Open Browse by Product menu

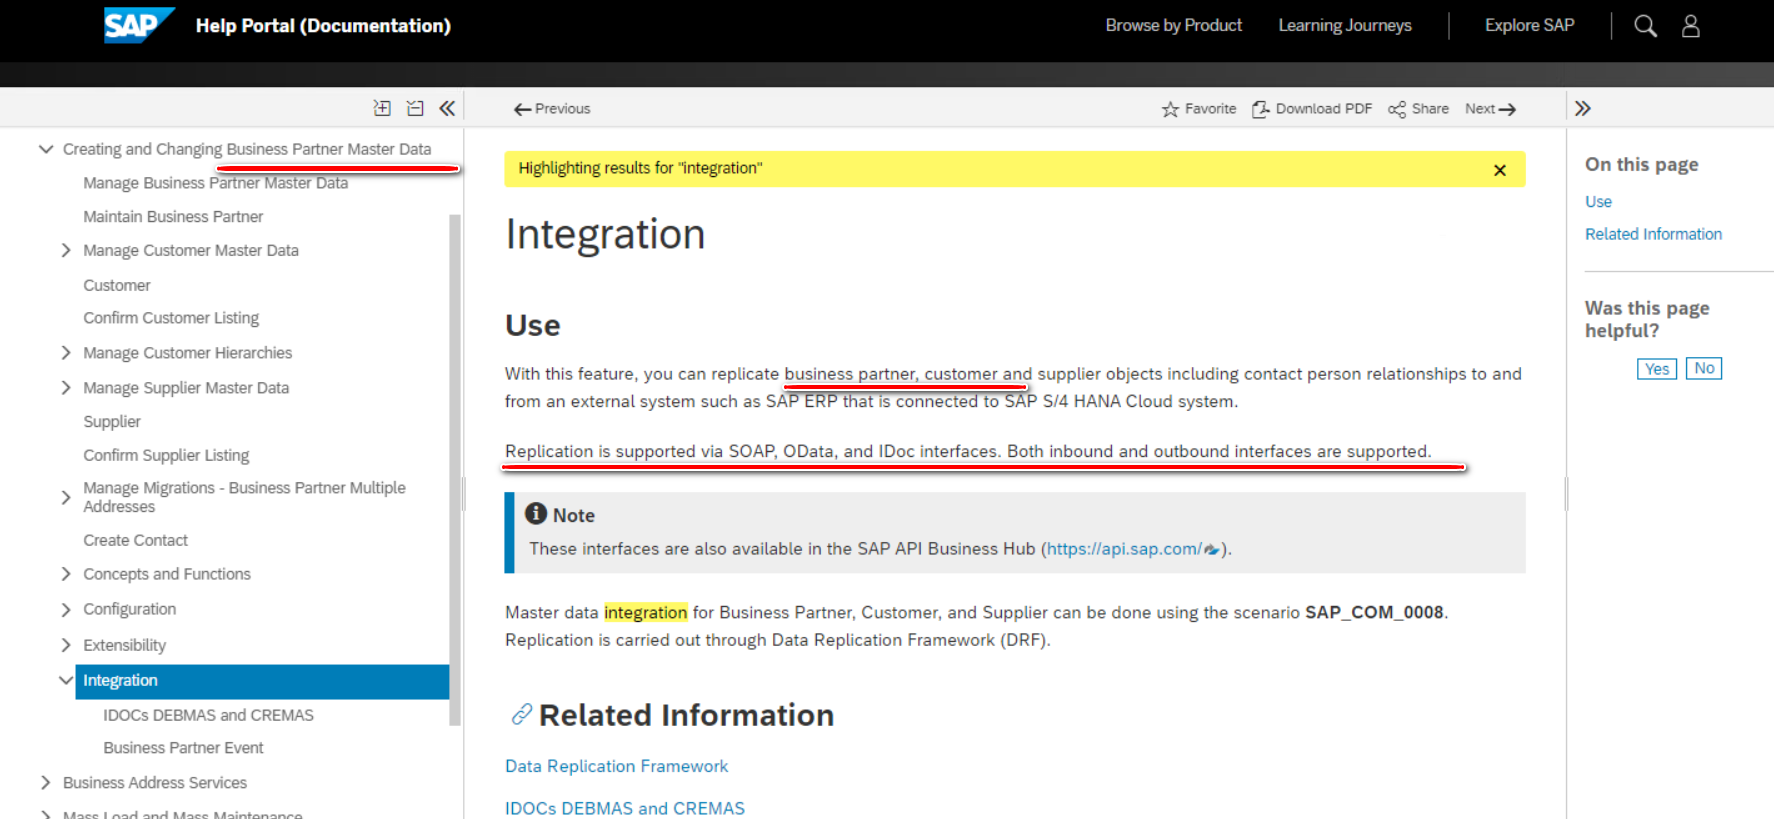click(1173, 25)
